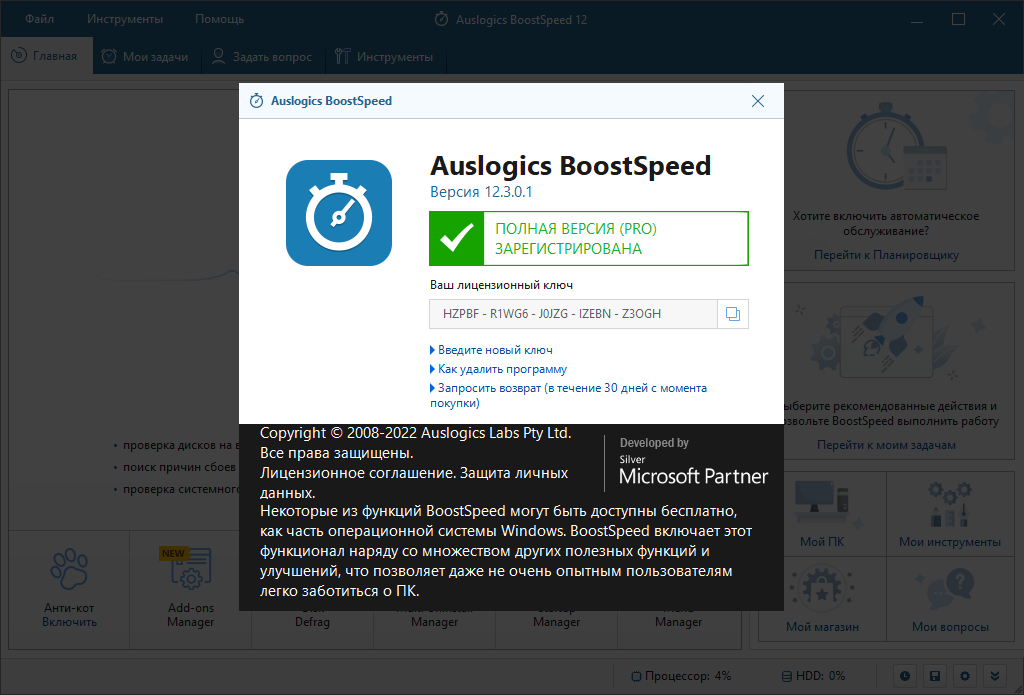Screen dimensions: 1024x695
Task: Expand the double-chevron icon in status bar
Action: (x=995, y=676)
